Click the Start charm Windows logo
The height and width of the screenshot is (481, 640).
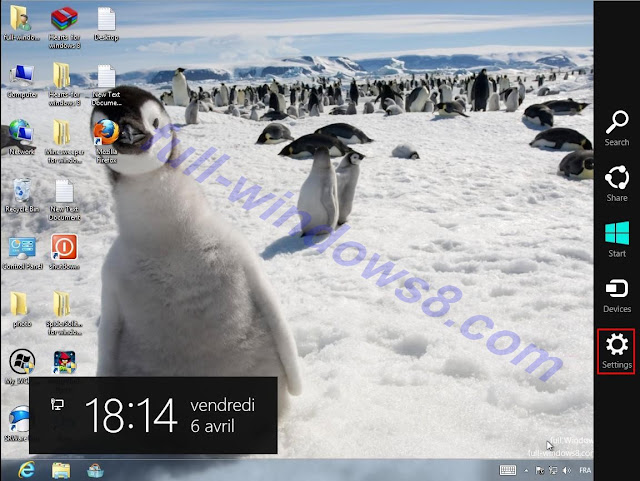617,233
